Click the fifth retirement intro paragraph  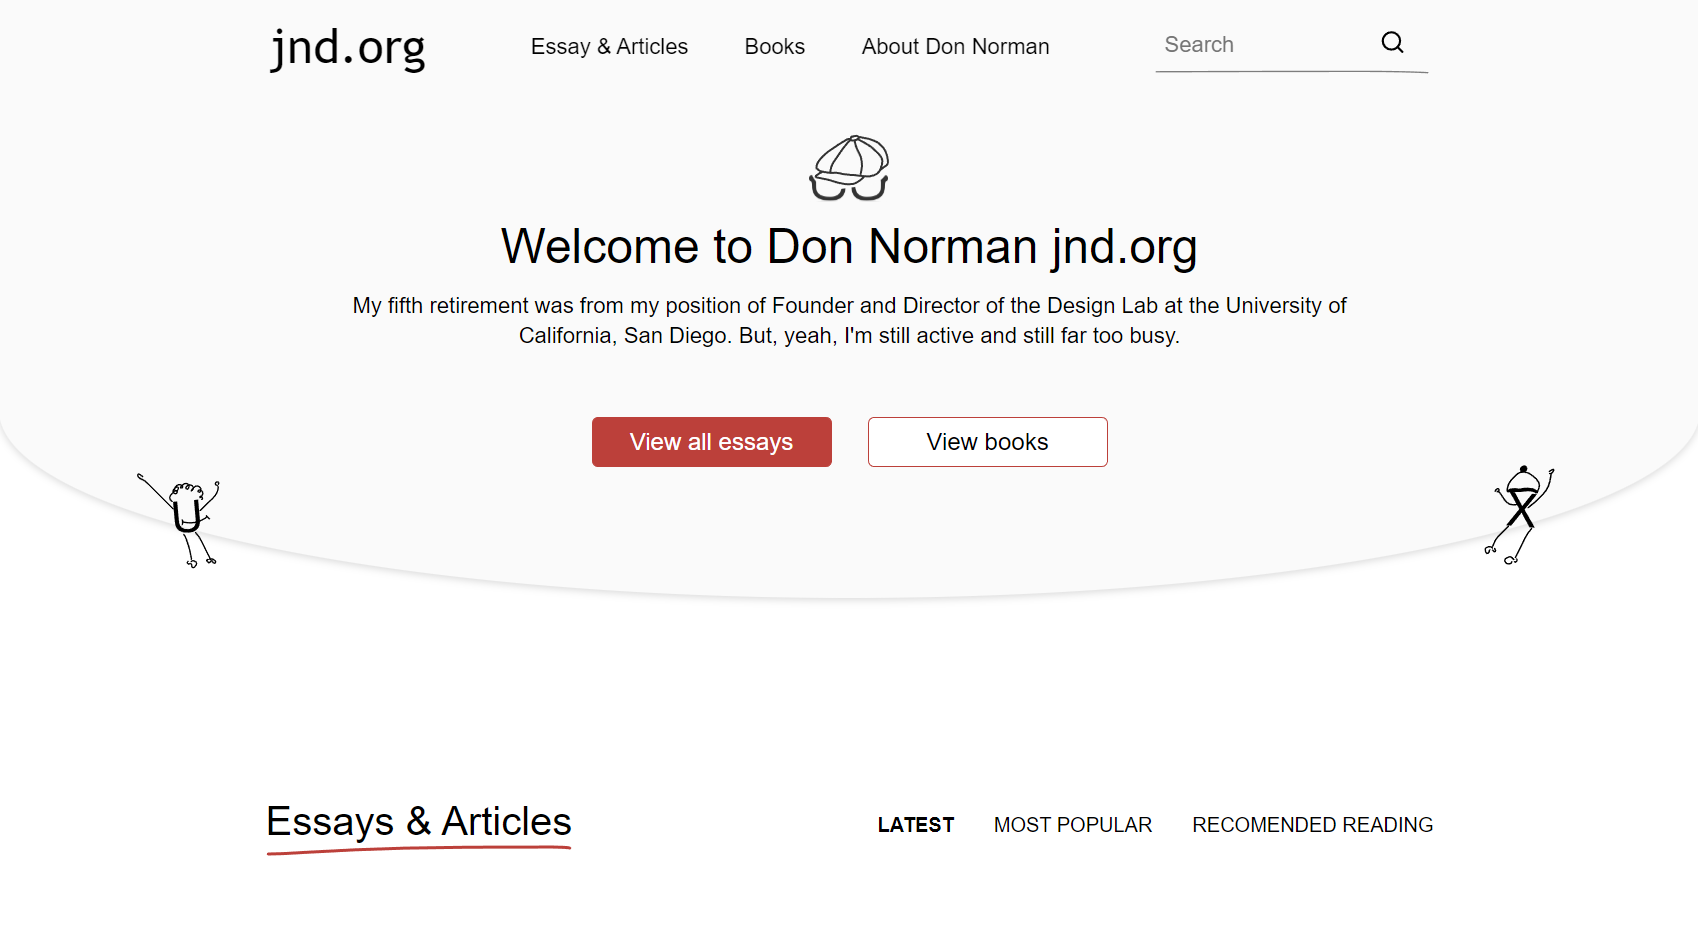pyautogui.click(x=849, y=320)
